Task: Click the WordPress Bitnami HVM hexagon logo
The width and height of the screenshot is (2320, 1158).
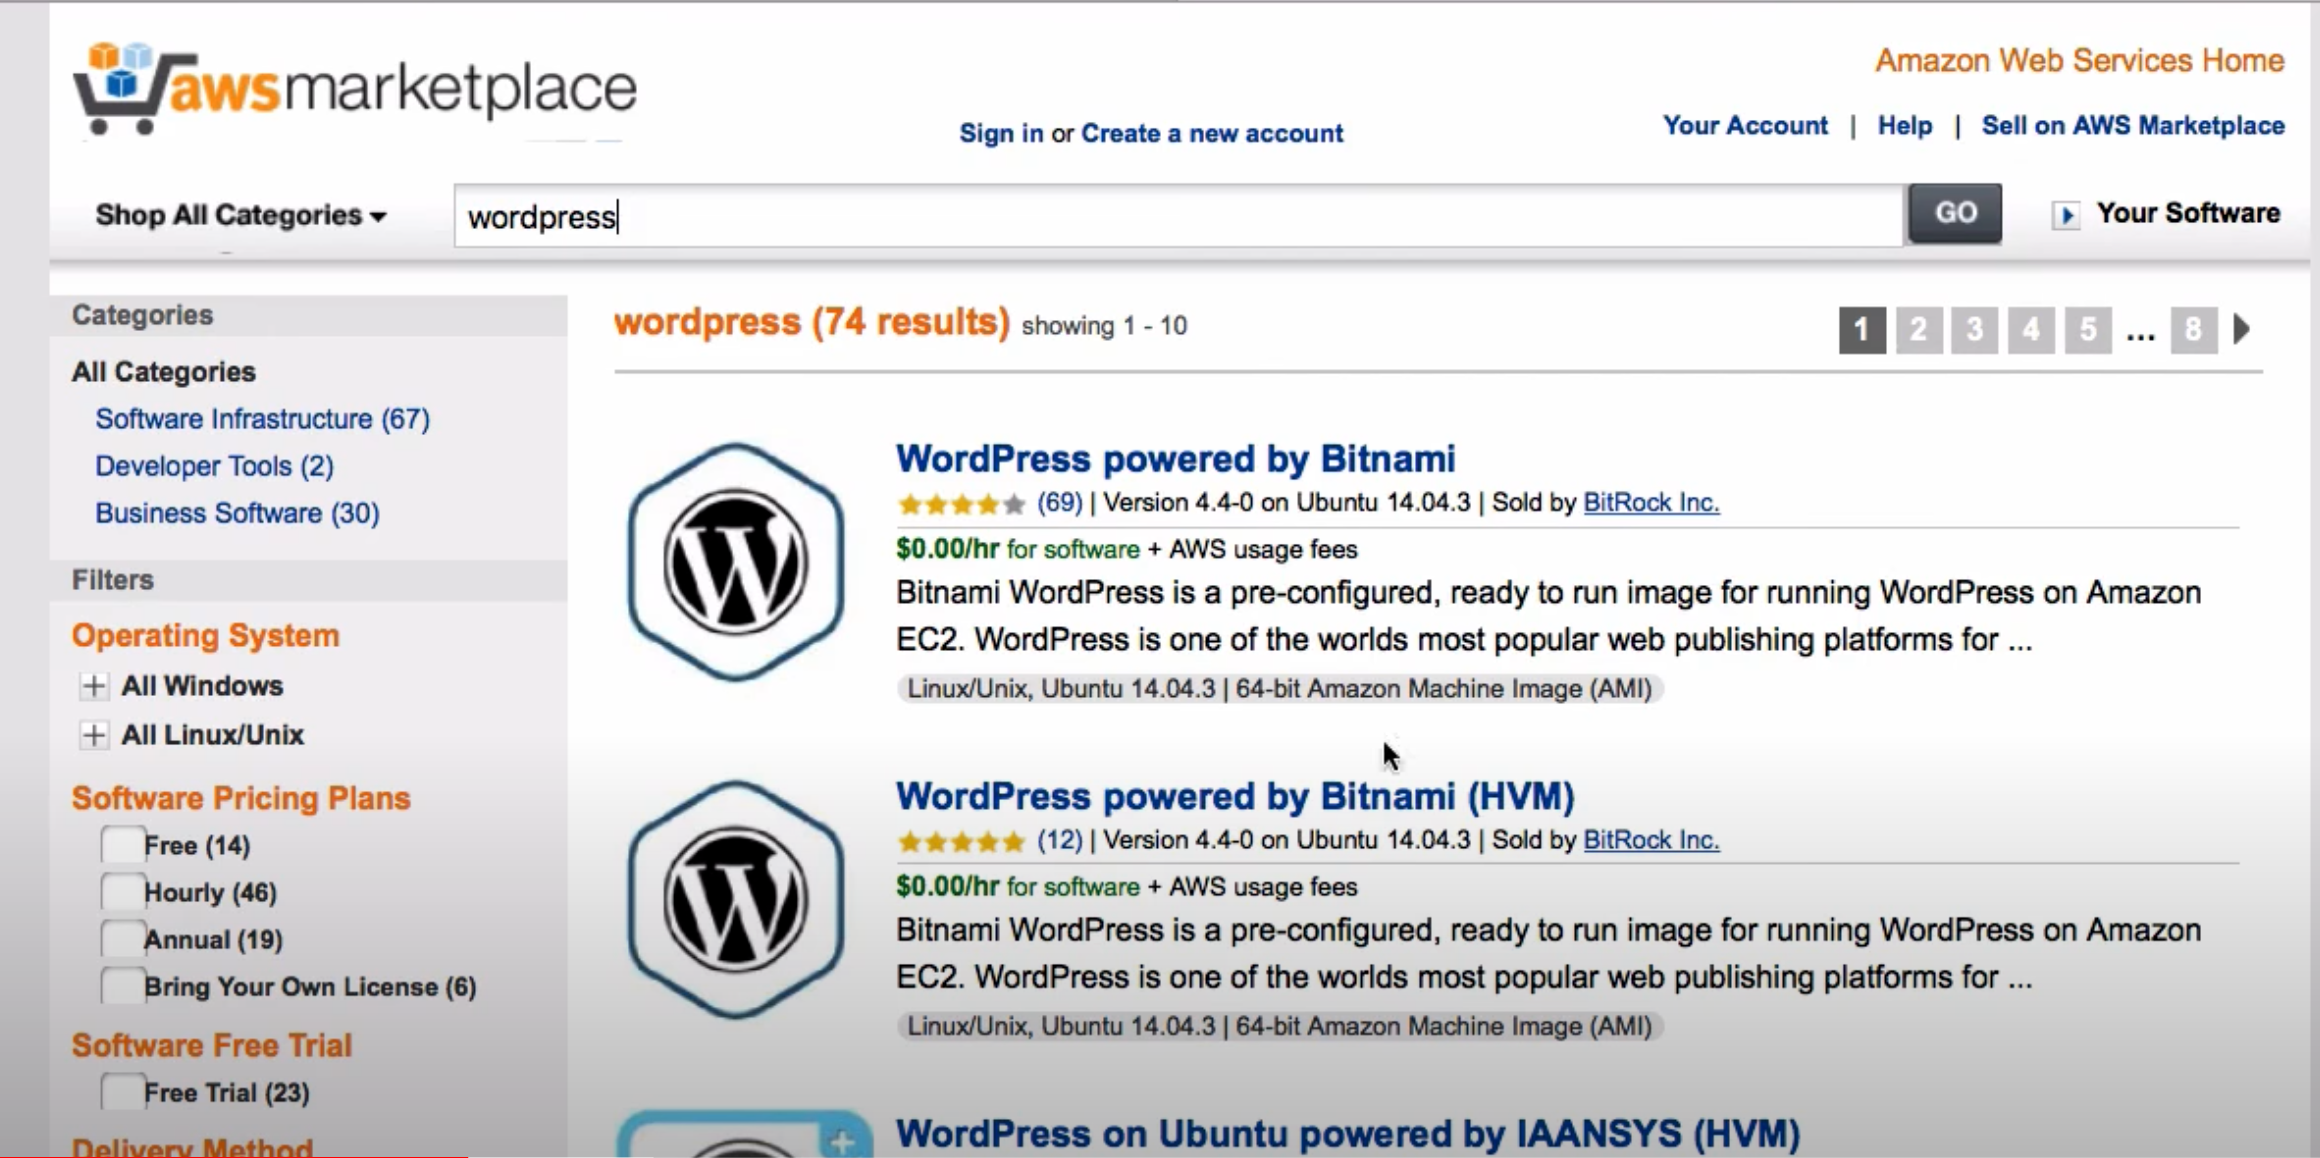Action: tap(736, 900)
